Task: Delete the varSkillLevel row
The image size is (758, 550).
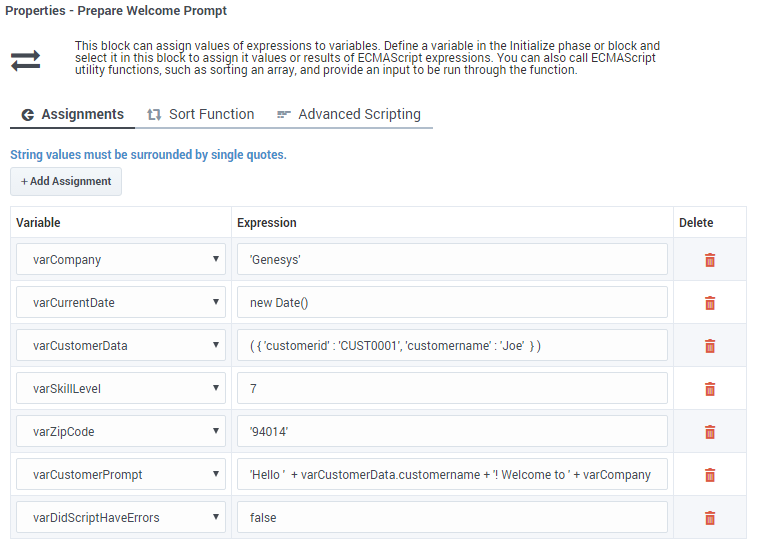Action: 710,389
